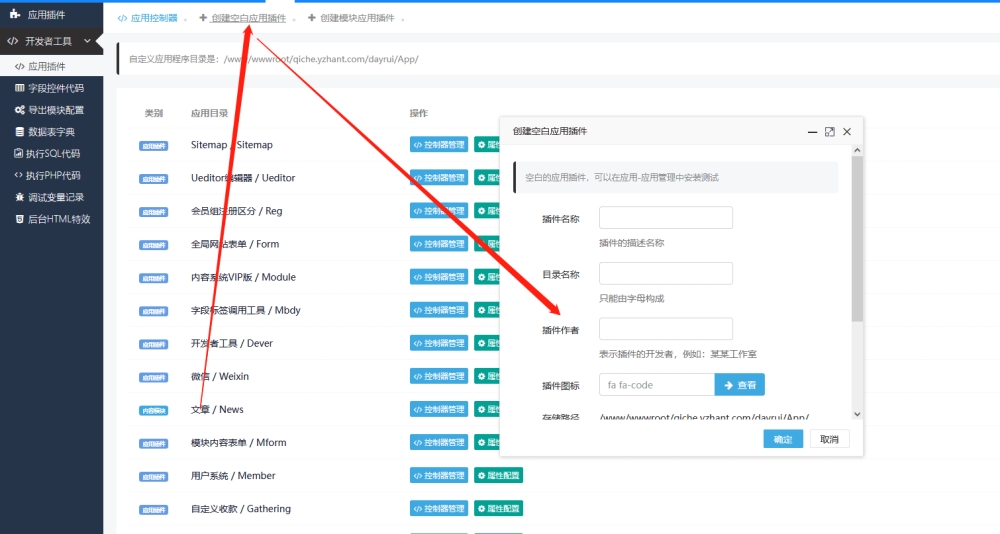
Task: Click 控制器管理 for Form row
Action: point(439,244)
